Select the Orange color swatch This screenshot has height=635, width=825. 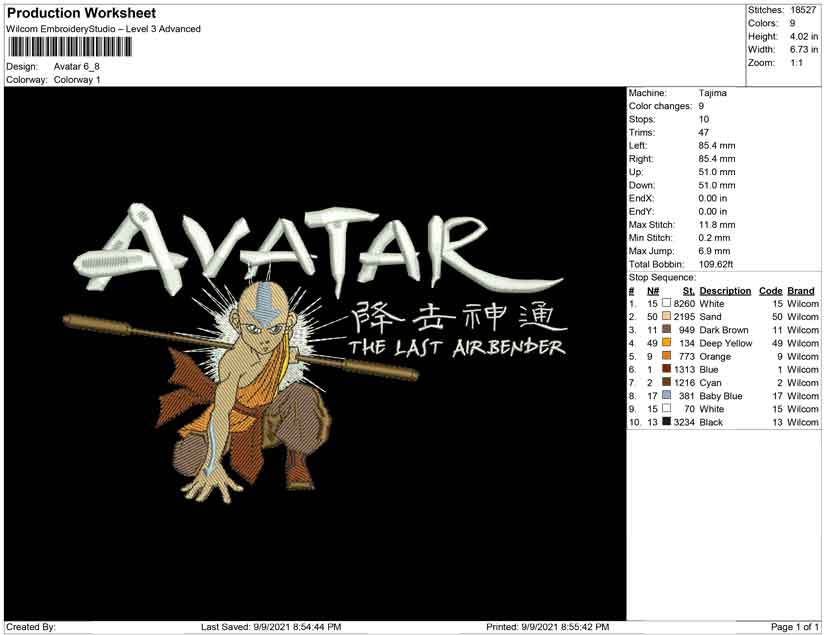667,356
